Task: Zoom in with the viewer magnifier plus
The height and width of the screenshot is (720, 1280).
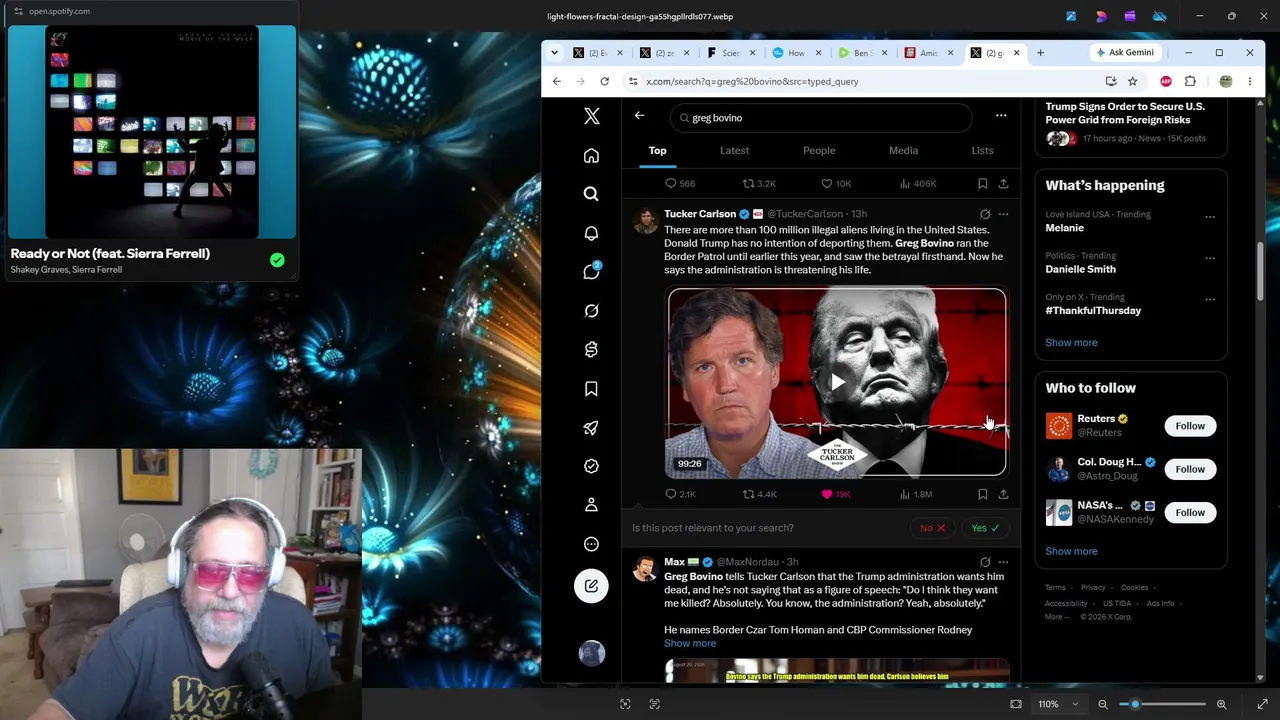Action: [x=1222, y=704]
